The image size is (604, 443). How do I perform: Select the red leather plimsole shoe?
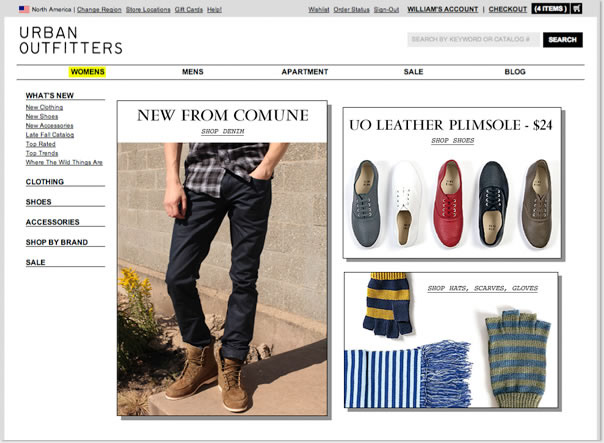click(x=448, y=203)
